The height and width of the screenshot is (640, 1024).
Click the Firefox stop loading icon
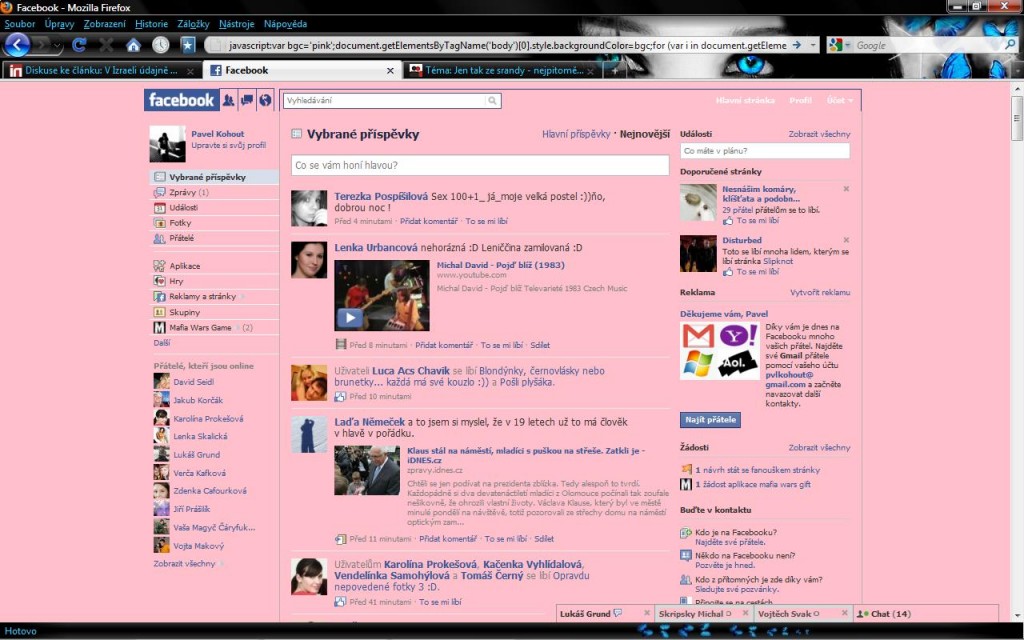106,45
